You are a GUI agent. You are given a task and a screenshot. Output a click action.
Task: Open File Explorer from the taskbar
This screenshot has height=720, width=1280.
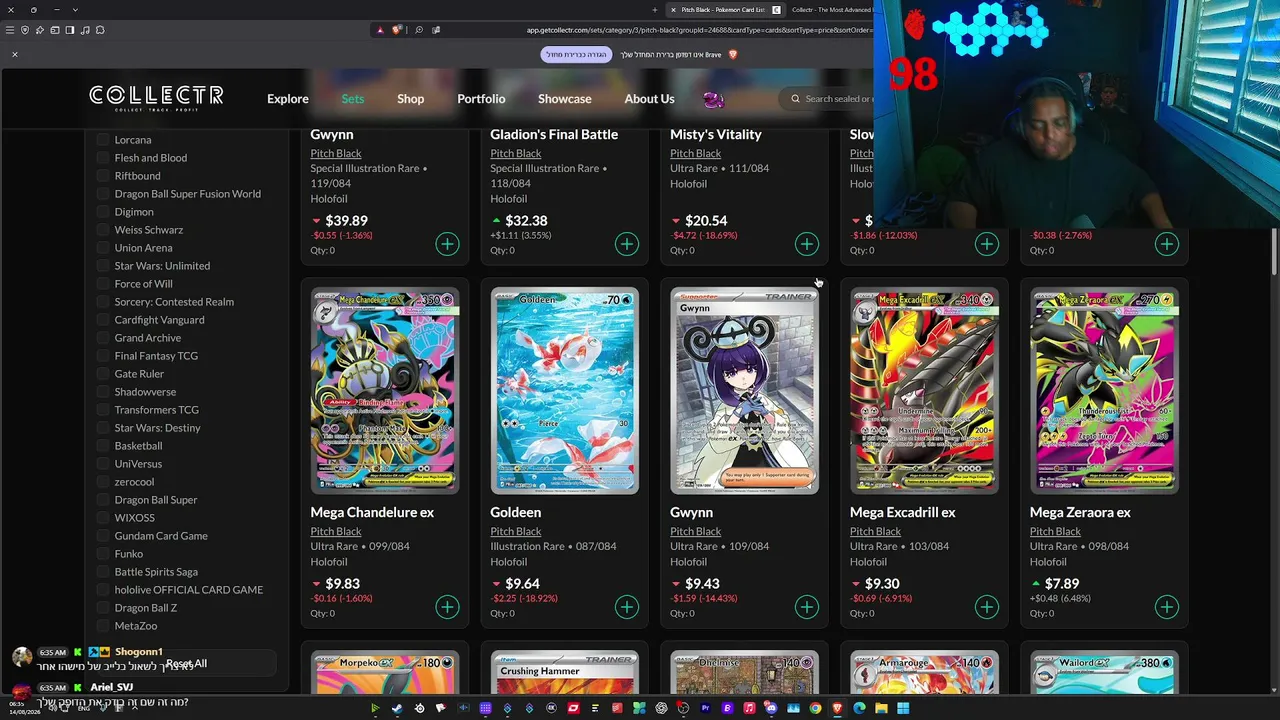(x=881, y=709)
